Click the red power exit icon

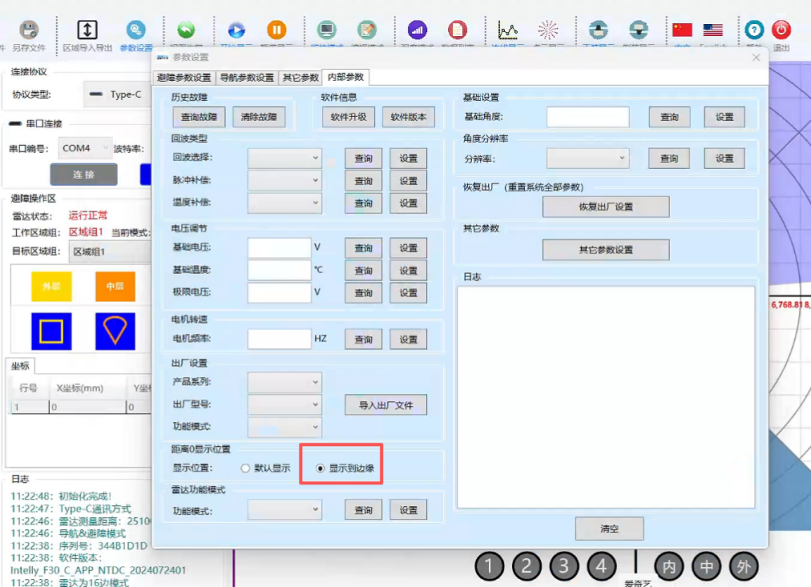[x=781, y=30]
